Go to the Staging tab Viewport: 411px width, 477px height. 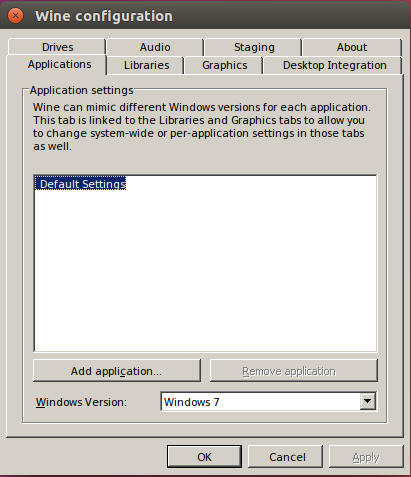tap(254, 47)
